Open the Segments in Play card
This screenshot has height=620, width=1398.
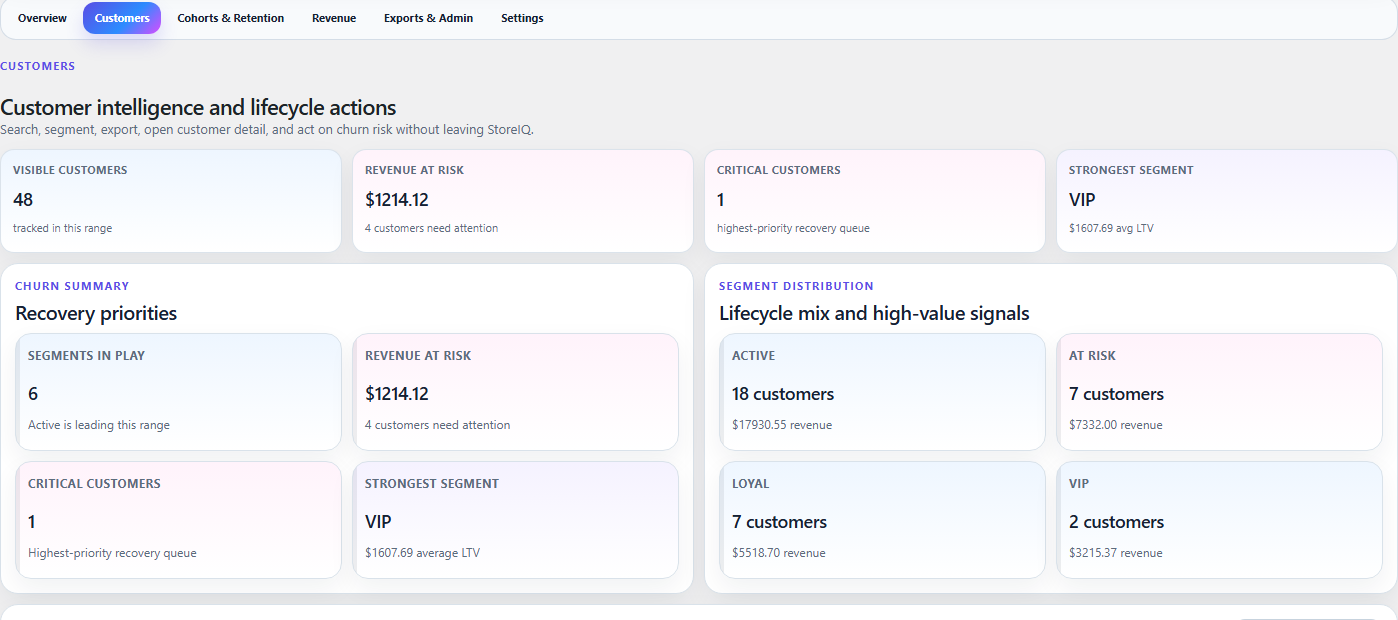coord(178,392)
